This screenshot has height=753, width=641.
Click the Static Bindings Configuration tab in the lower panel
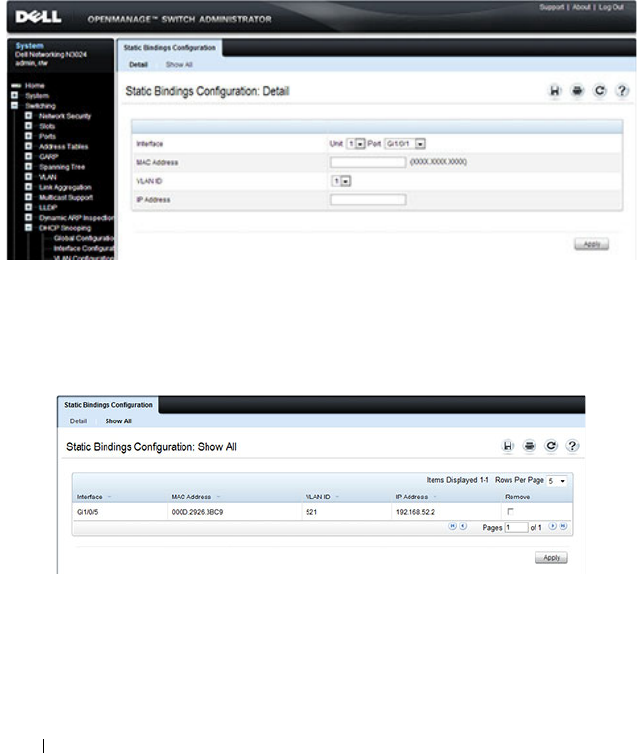coord(108,405)
